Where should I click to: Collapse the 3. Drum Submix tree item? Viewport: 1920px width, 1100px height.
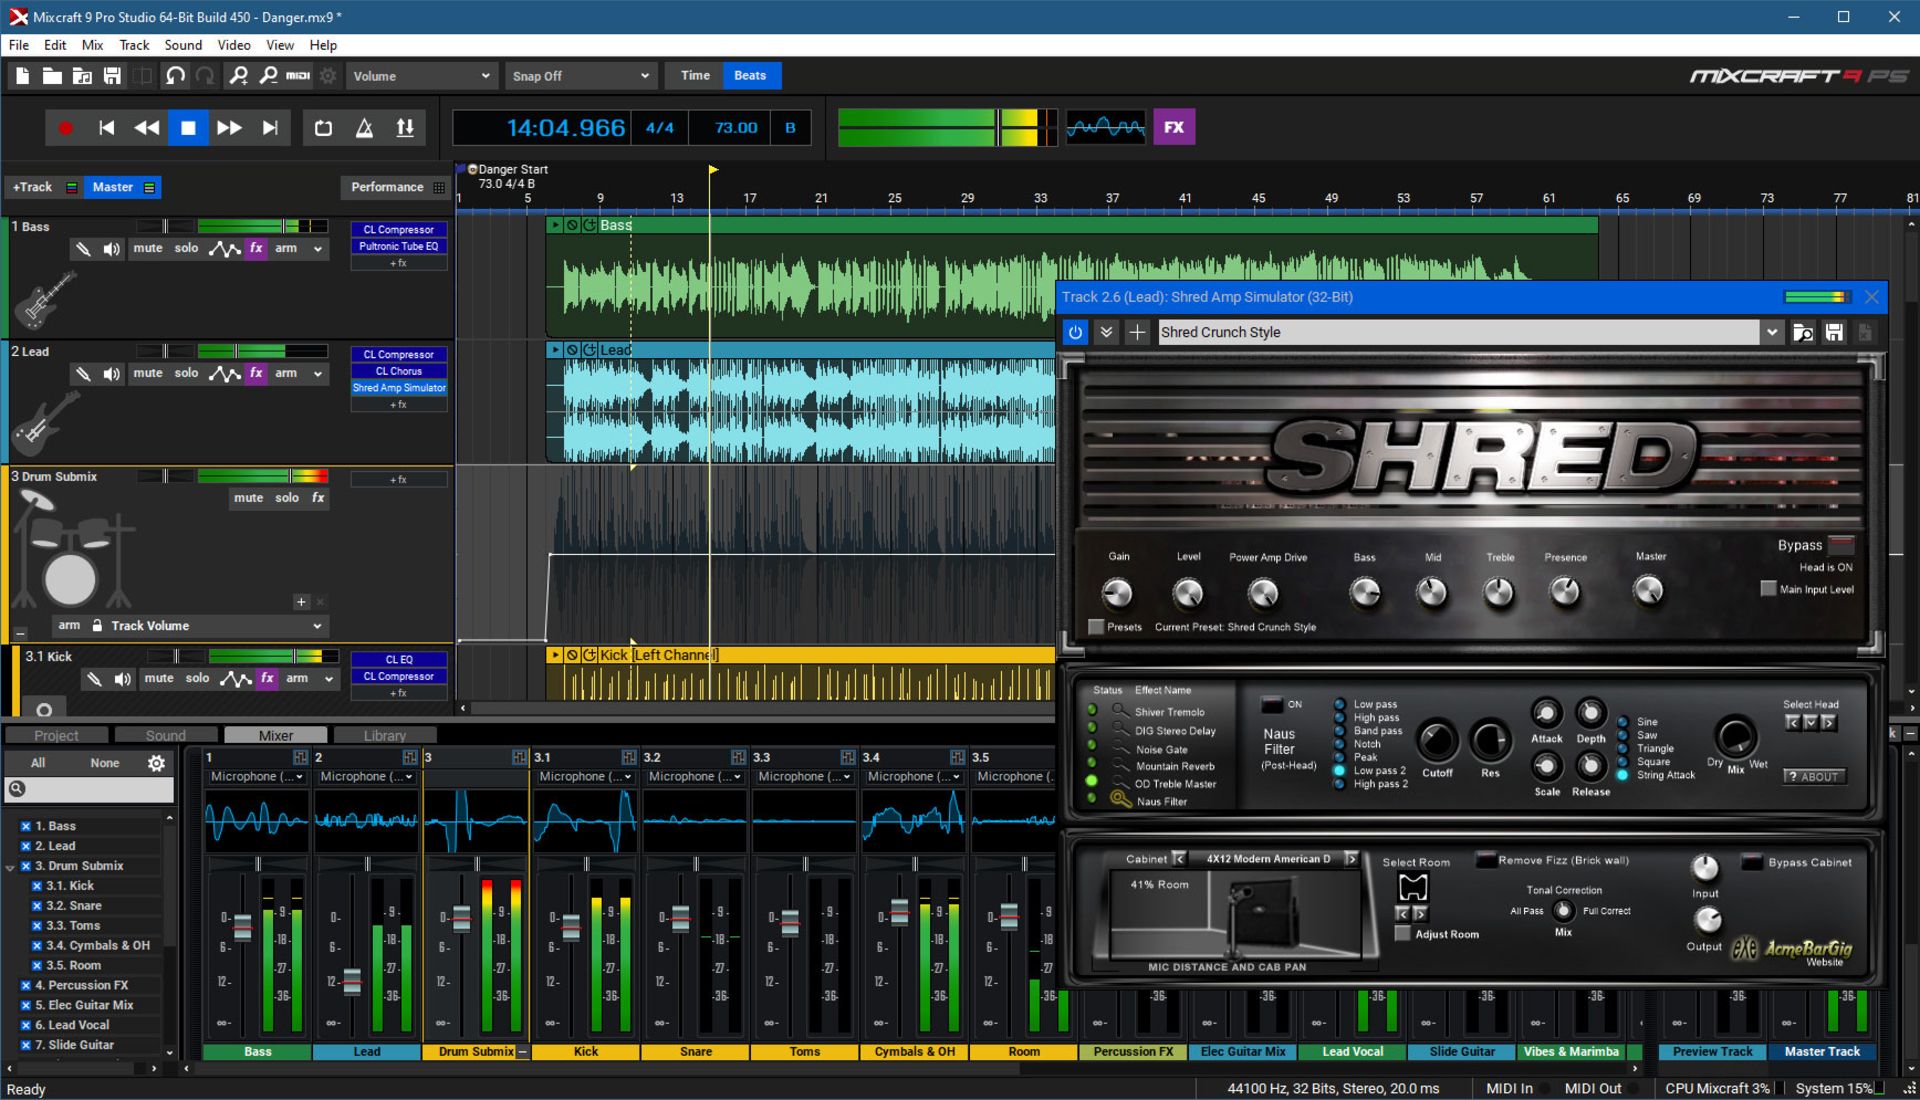coord(10,867)
